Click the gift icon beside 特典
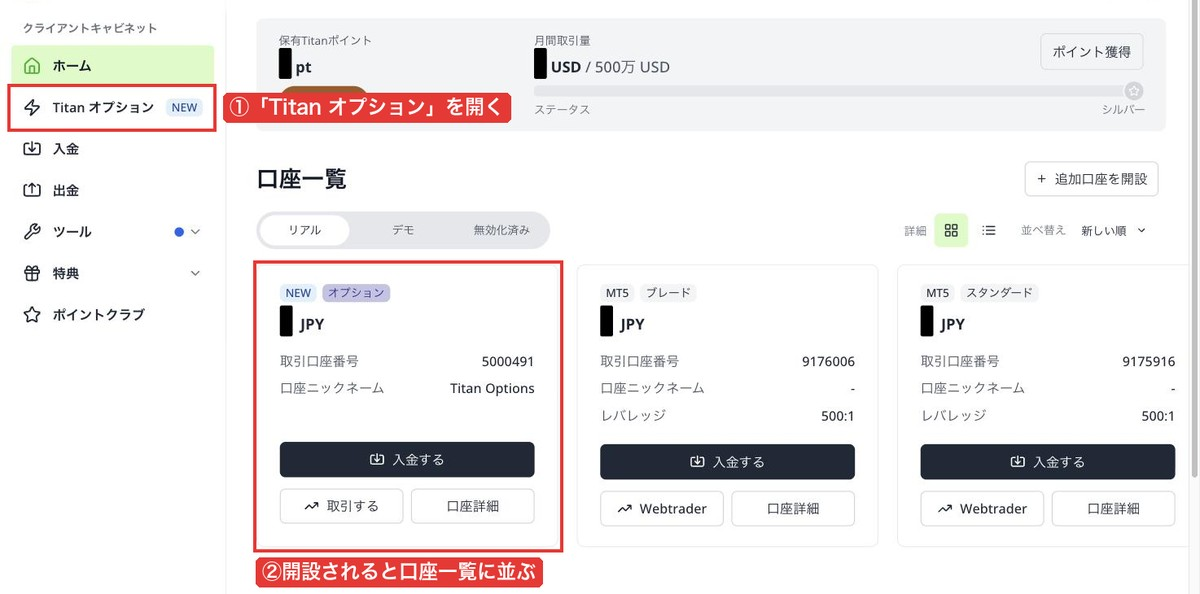This screenshot has width=1200, height=594. 32,273
